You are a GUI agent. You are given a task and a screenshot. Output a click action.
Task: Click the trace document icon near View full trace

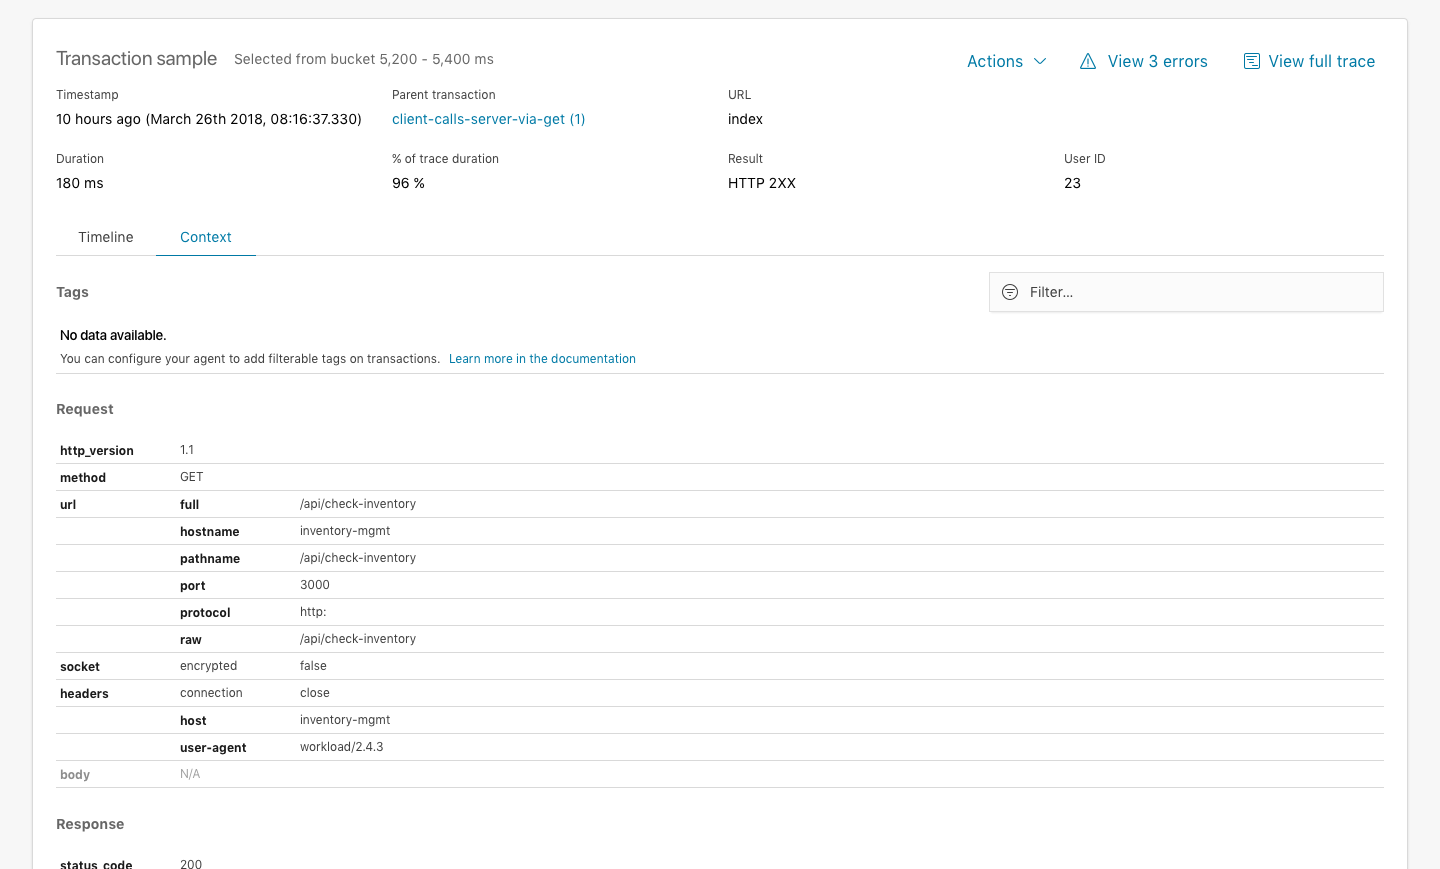[1251, 61]
